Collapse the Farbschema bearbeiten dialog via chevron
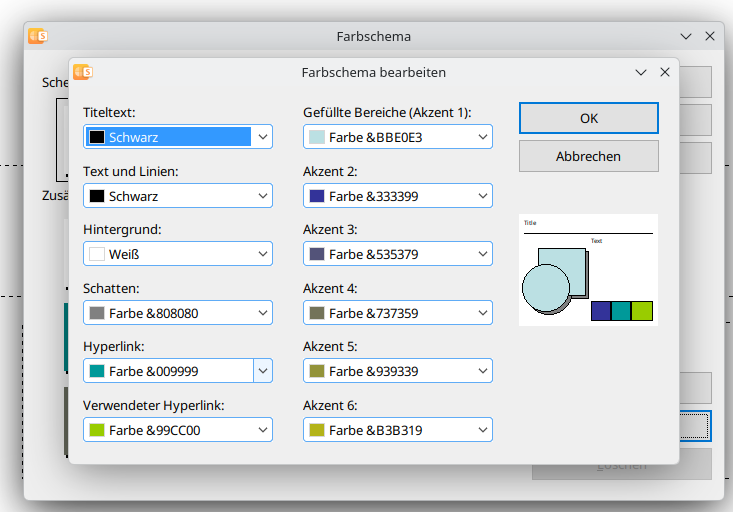This screenshot has height=512, width=733. (x=642, y=72)
